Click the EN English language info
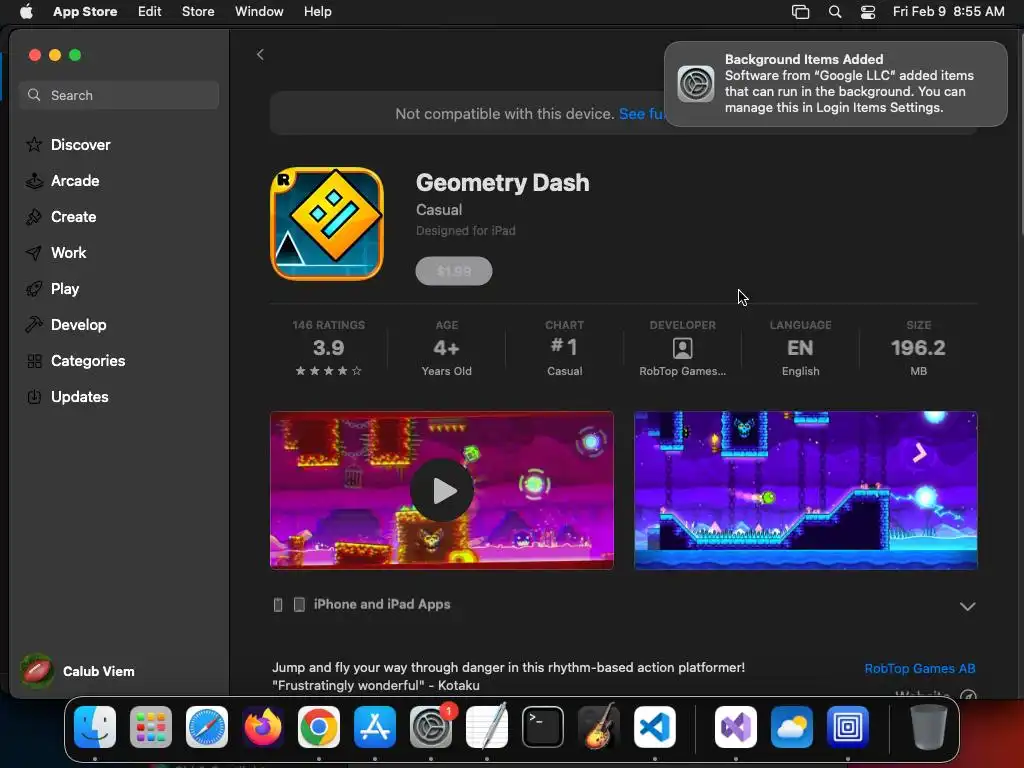The width and height of the screenshot is (1024, 768). (801, 348)
